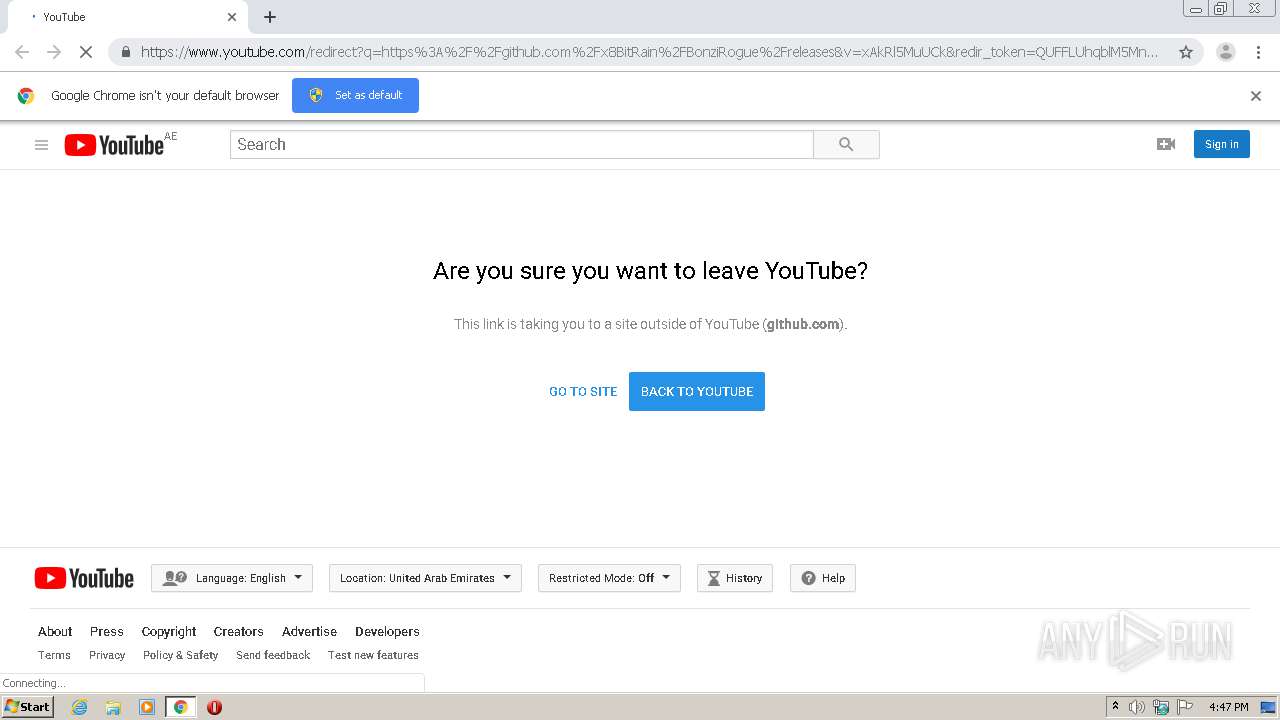Open the YouTube hamburger guide menu
The image size is (1280, 720).
41,145
